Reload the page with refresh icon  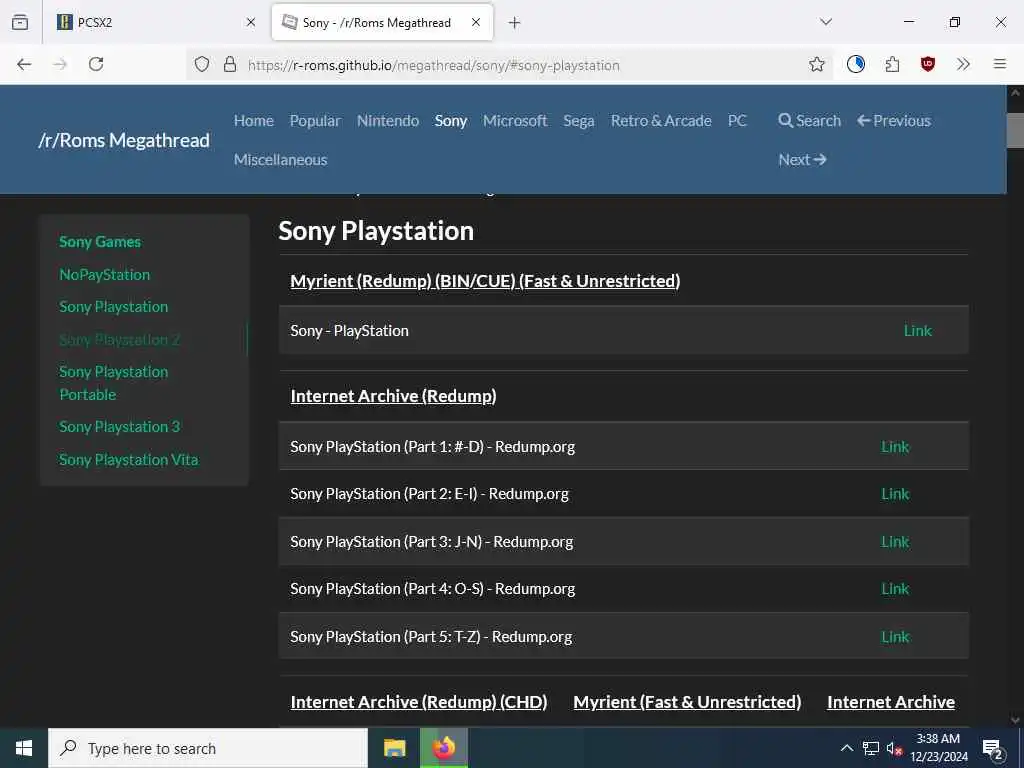point(96,64)
